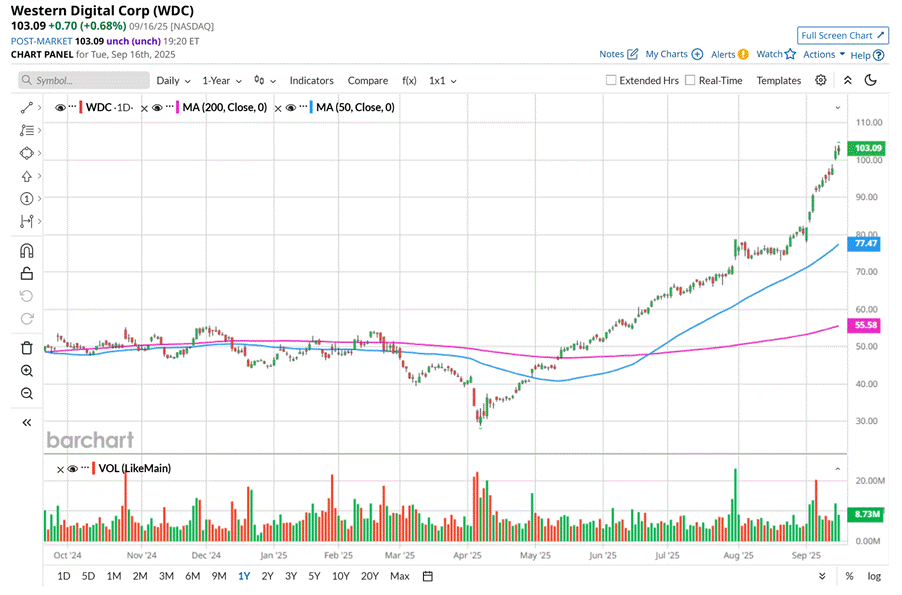This screenshot has width=902, height=595.
Task: Zoom out with the magnifier minus icon
Action: 26,394
